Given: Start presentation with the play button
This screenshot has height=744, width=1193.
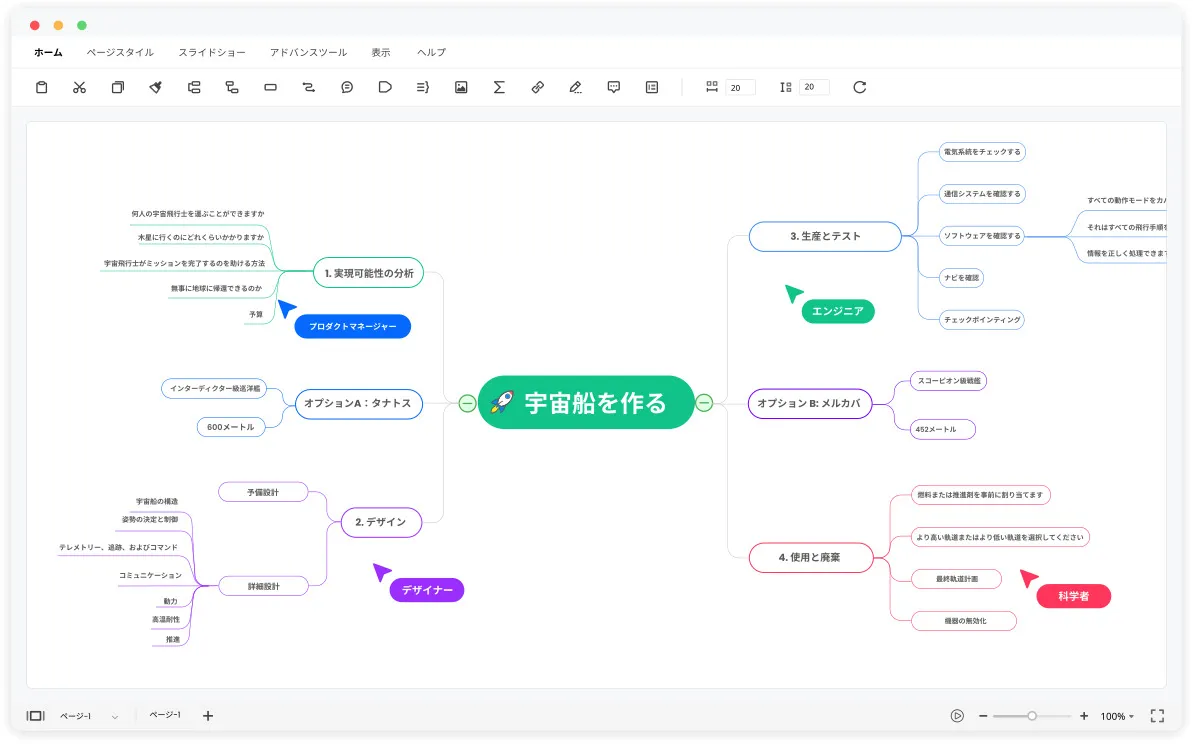Looking at the screenshot, I should coord(957,716).
